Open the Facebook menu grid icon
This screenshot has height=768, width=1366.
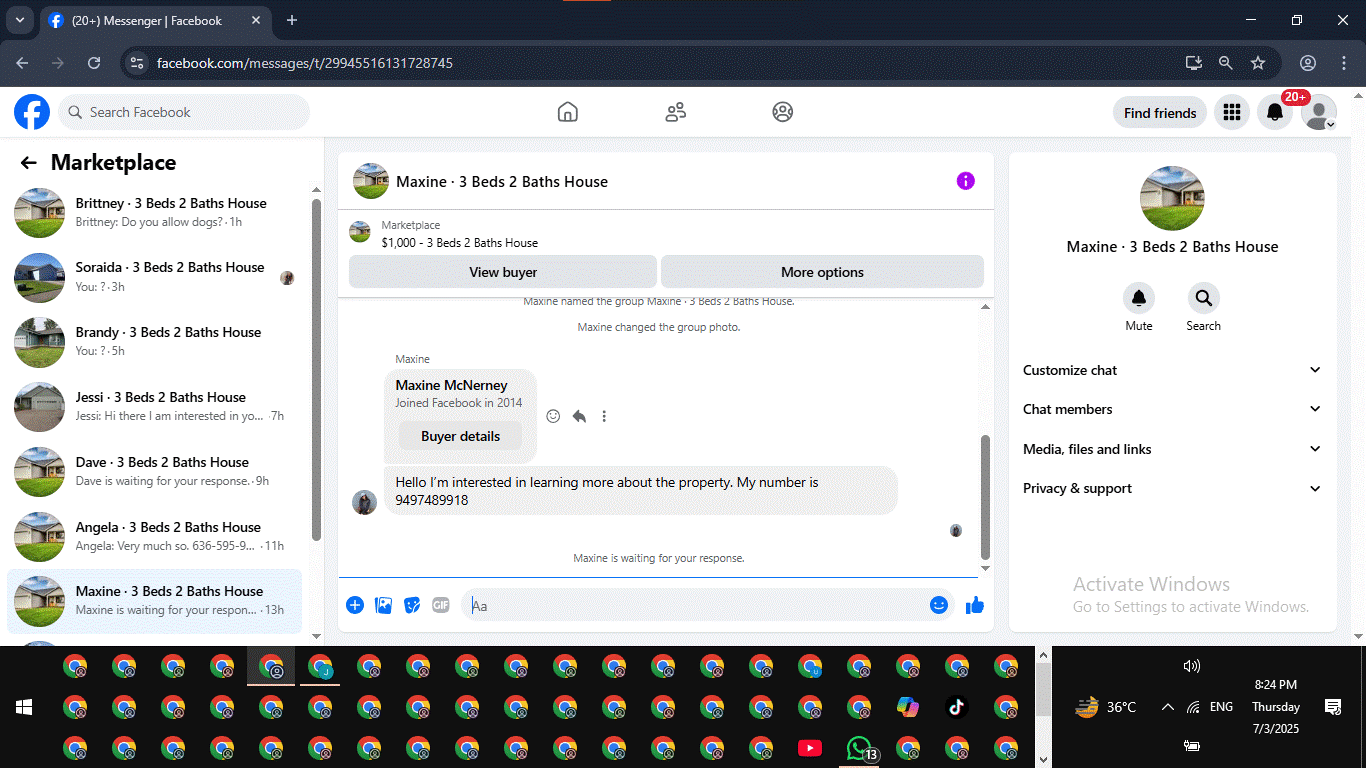pyautogui.click(x=1232, y=113)
